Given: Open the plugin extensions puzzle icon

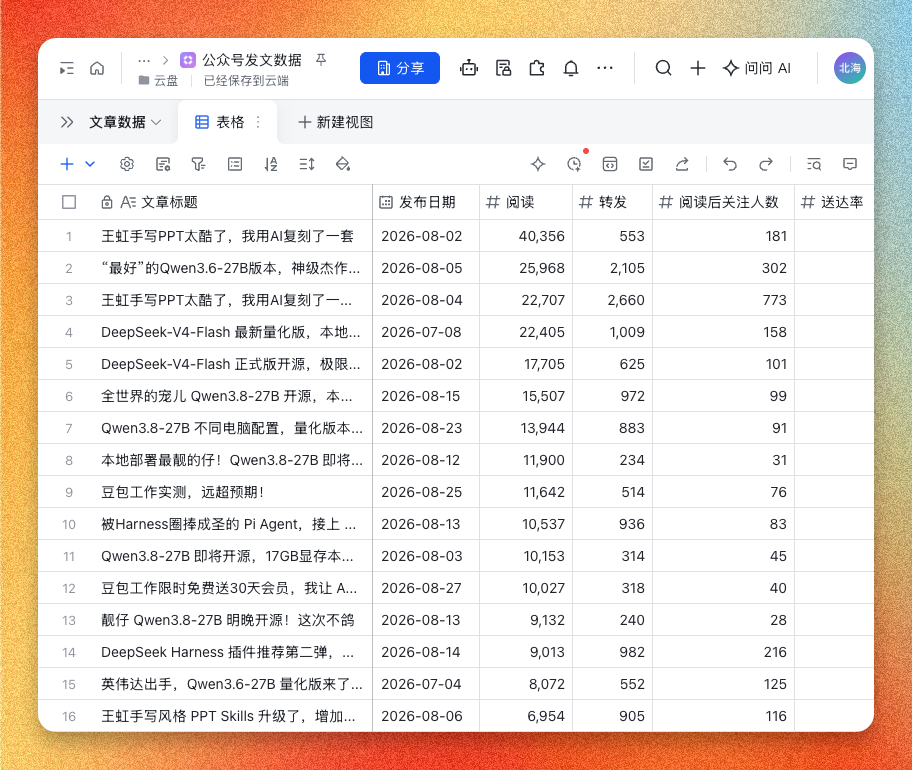Looking at the screenshot, I should coord(537,68).
